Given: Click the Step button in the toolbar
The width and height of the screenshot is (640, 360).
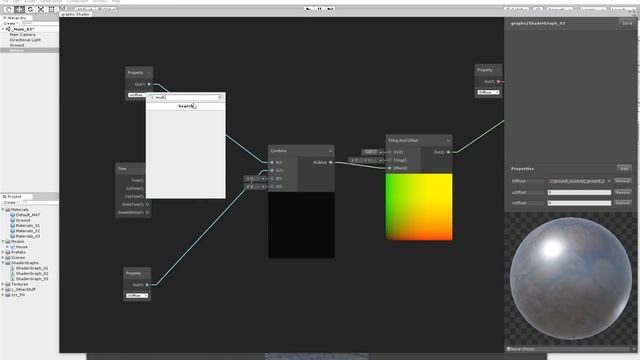Looking at the screenshot, I should [x=331, y=9].
